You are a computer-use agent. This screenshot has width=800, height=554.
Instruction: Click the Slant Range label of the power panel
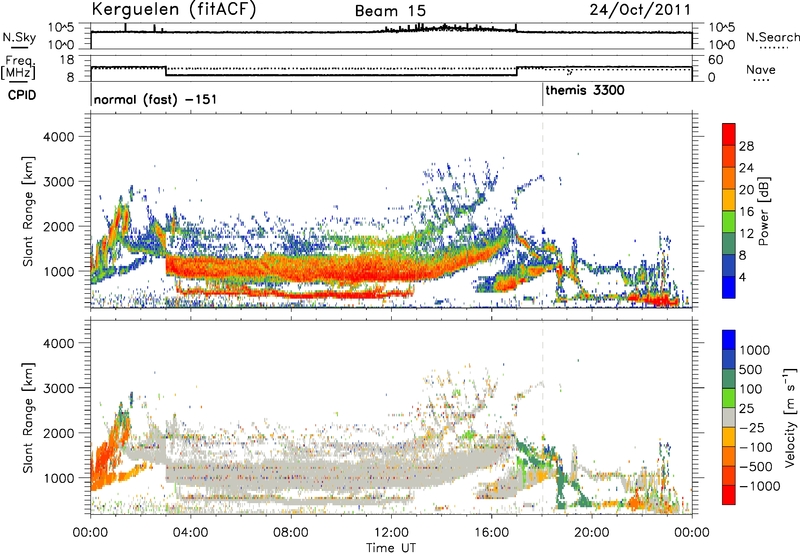[28, 211]
